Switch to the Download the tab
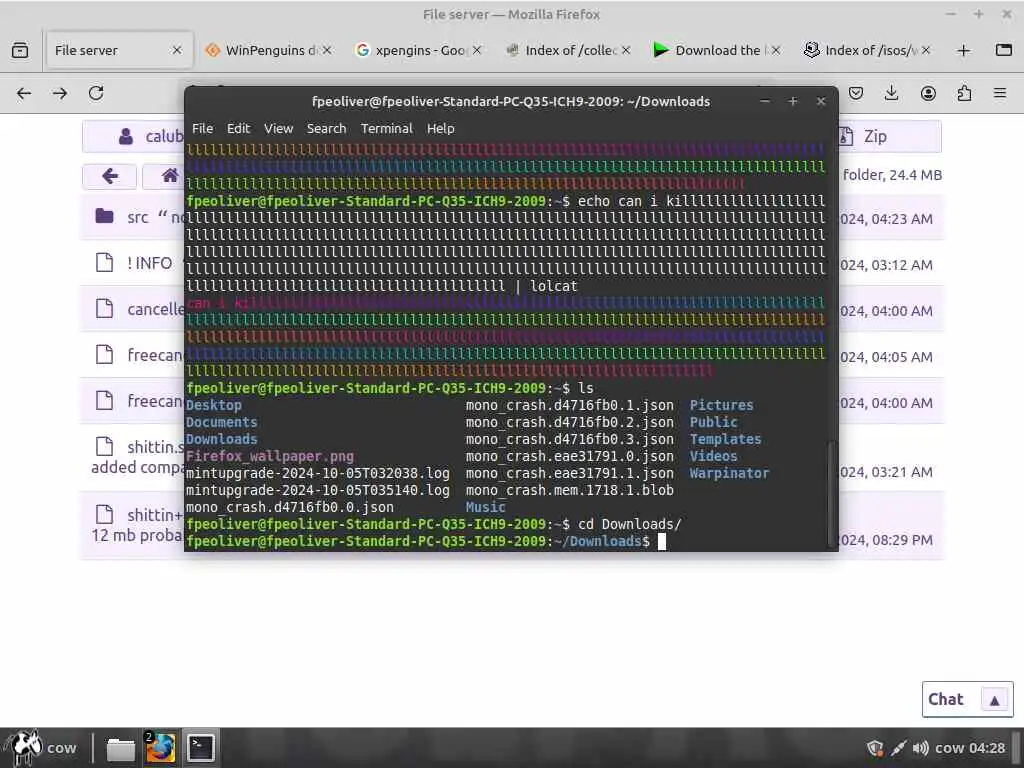This screenshot has height=768, width=1024. [717, 50]
